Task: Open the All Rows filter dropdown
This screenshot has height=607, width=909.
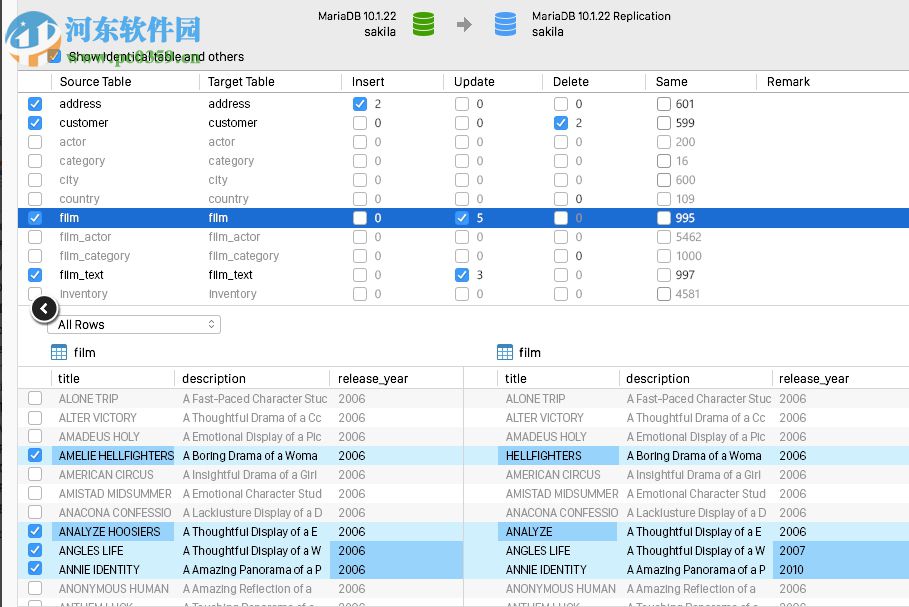Action: point(137,324)
